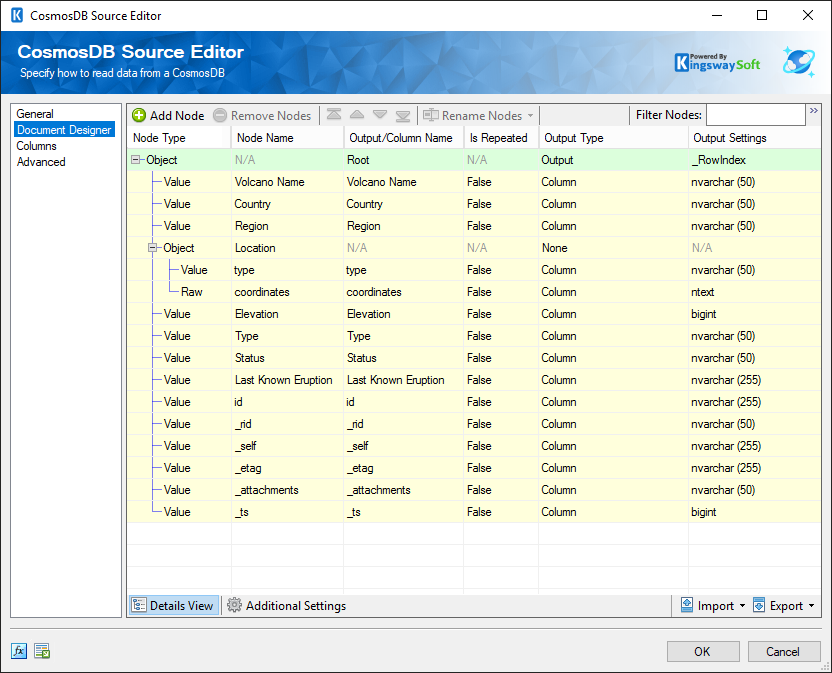Click the id node name cell
Viewport: 832px width, 673px height.
pos(287,402)
